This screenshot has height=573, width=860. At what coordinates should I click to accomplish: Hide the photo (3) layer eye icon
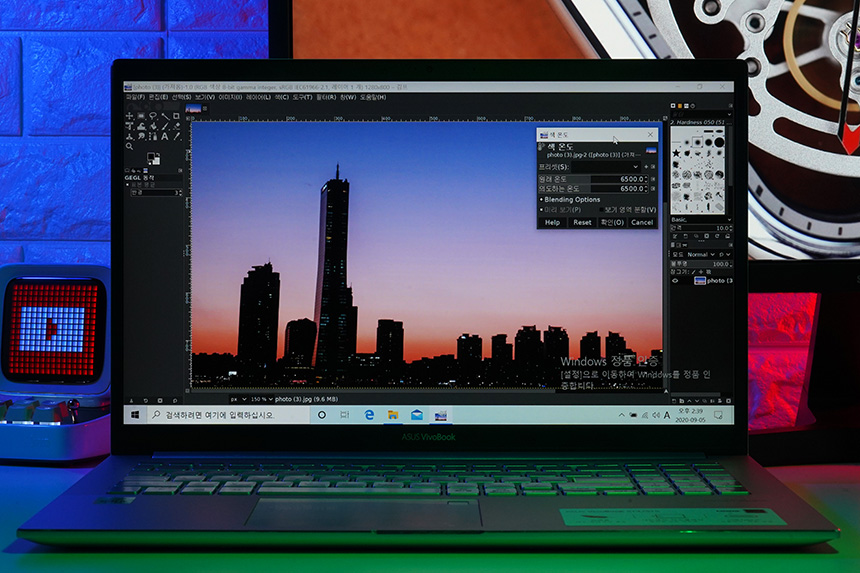675,281
